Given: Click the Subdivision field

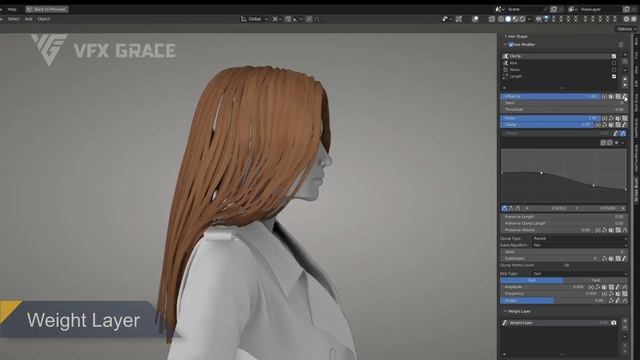Looking at the screenshot, I should [x=550, y=258].
